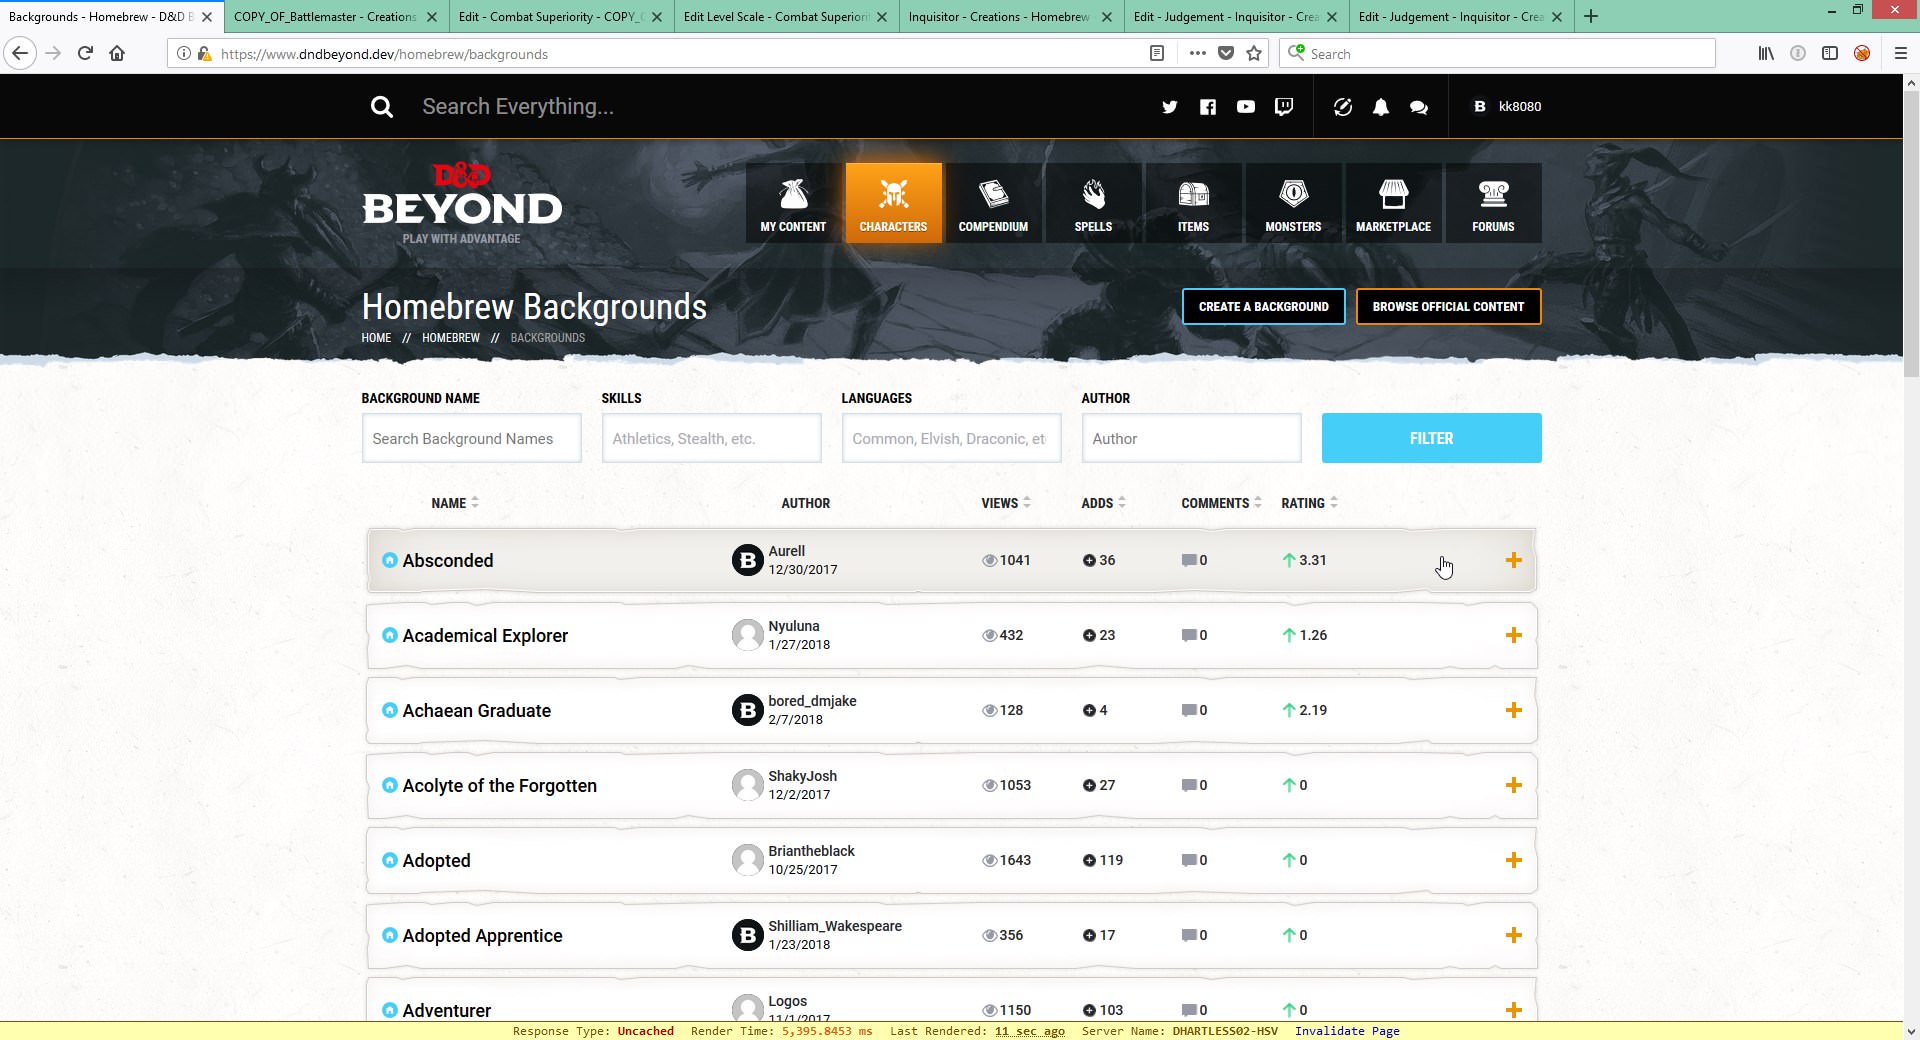The image size is (1920, 1040).
Task: Expand the Adopted Apprentice row
Action: click(1513, 935)
